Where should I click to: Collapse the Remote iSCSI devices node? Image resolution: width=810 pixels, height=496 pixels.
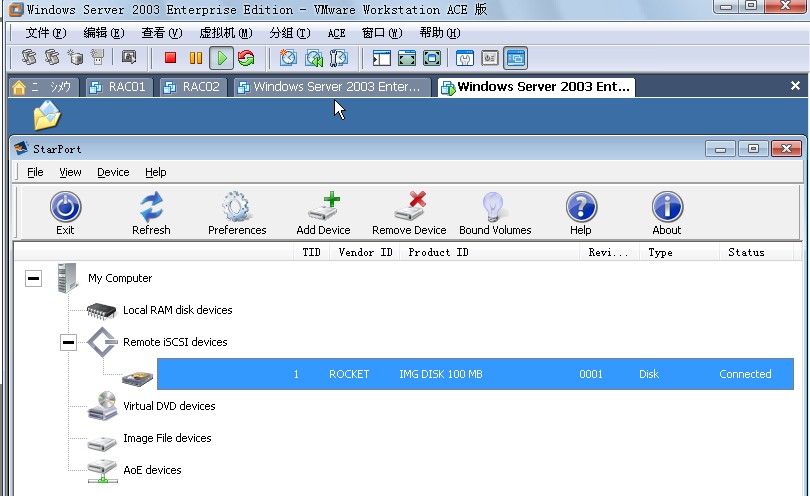click(x=68, y=342)
